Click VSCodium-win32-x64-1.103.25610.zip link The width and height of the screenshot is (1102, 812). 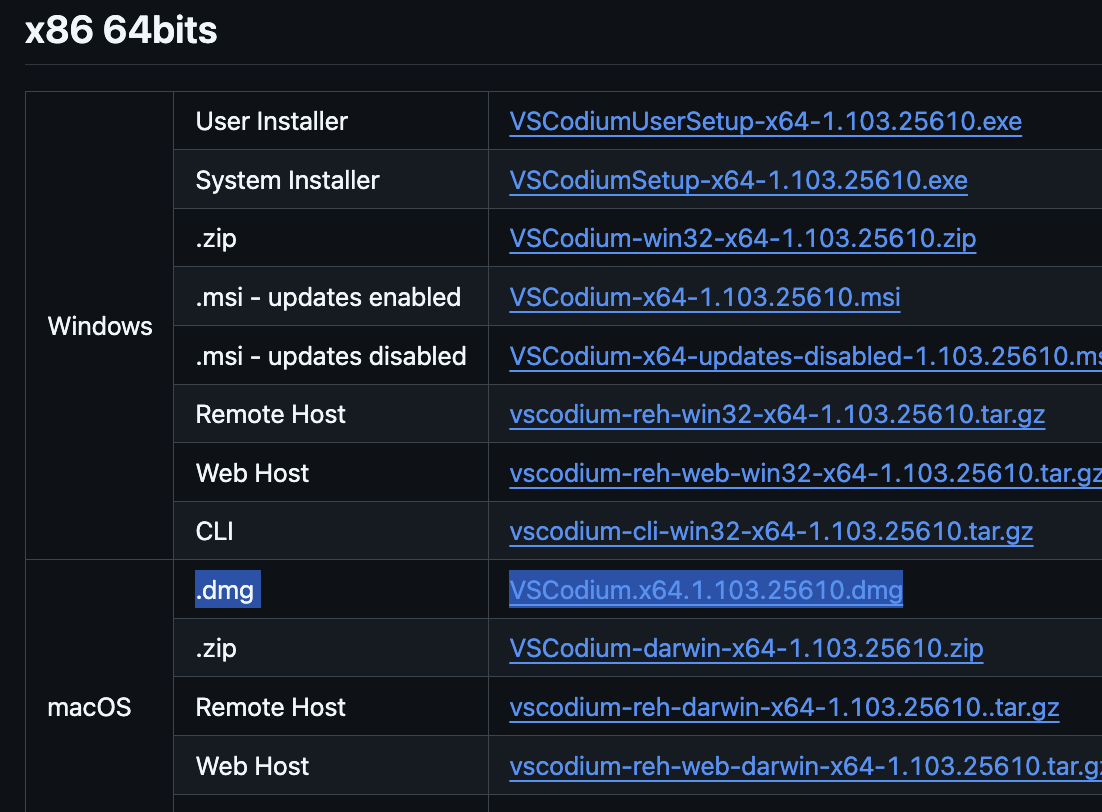tap(742, 239)
